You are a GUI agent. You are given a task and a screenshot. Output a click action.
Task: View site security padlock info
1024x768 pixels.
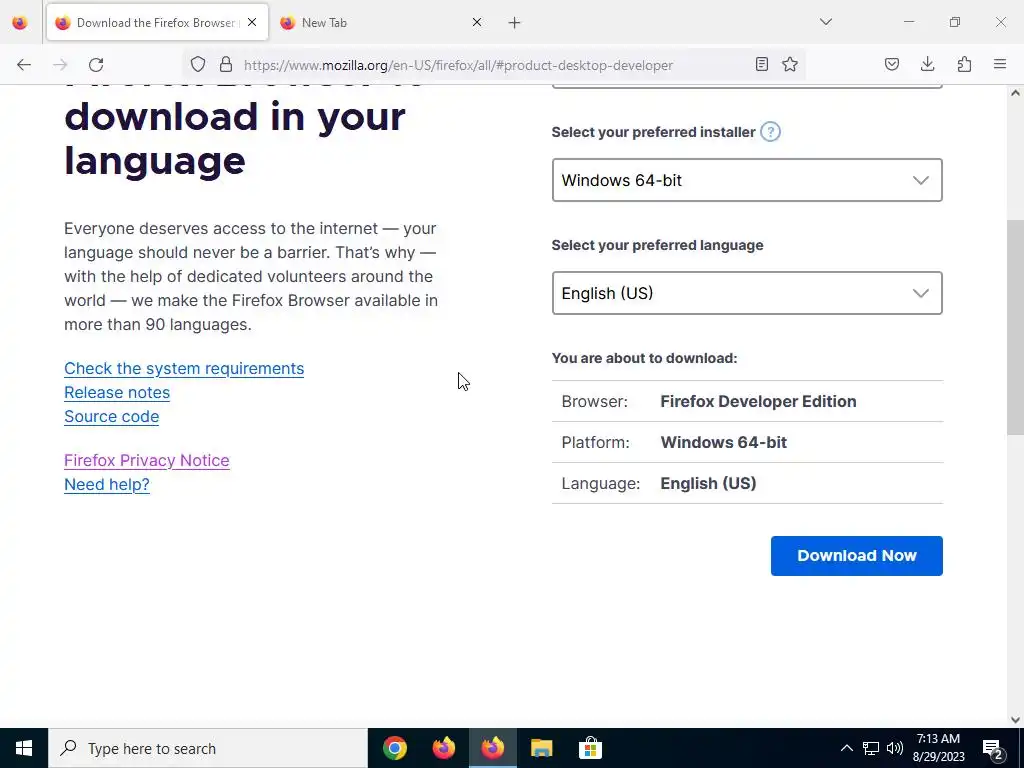click(x=226, y=65)
